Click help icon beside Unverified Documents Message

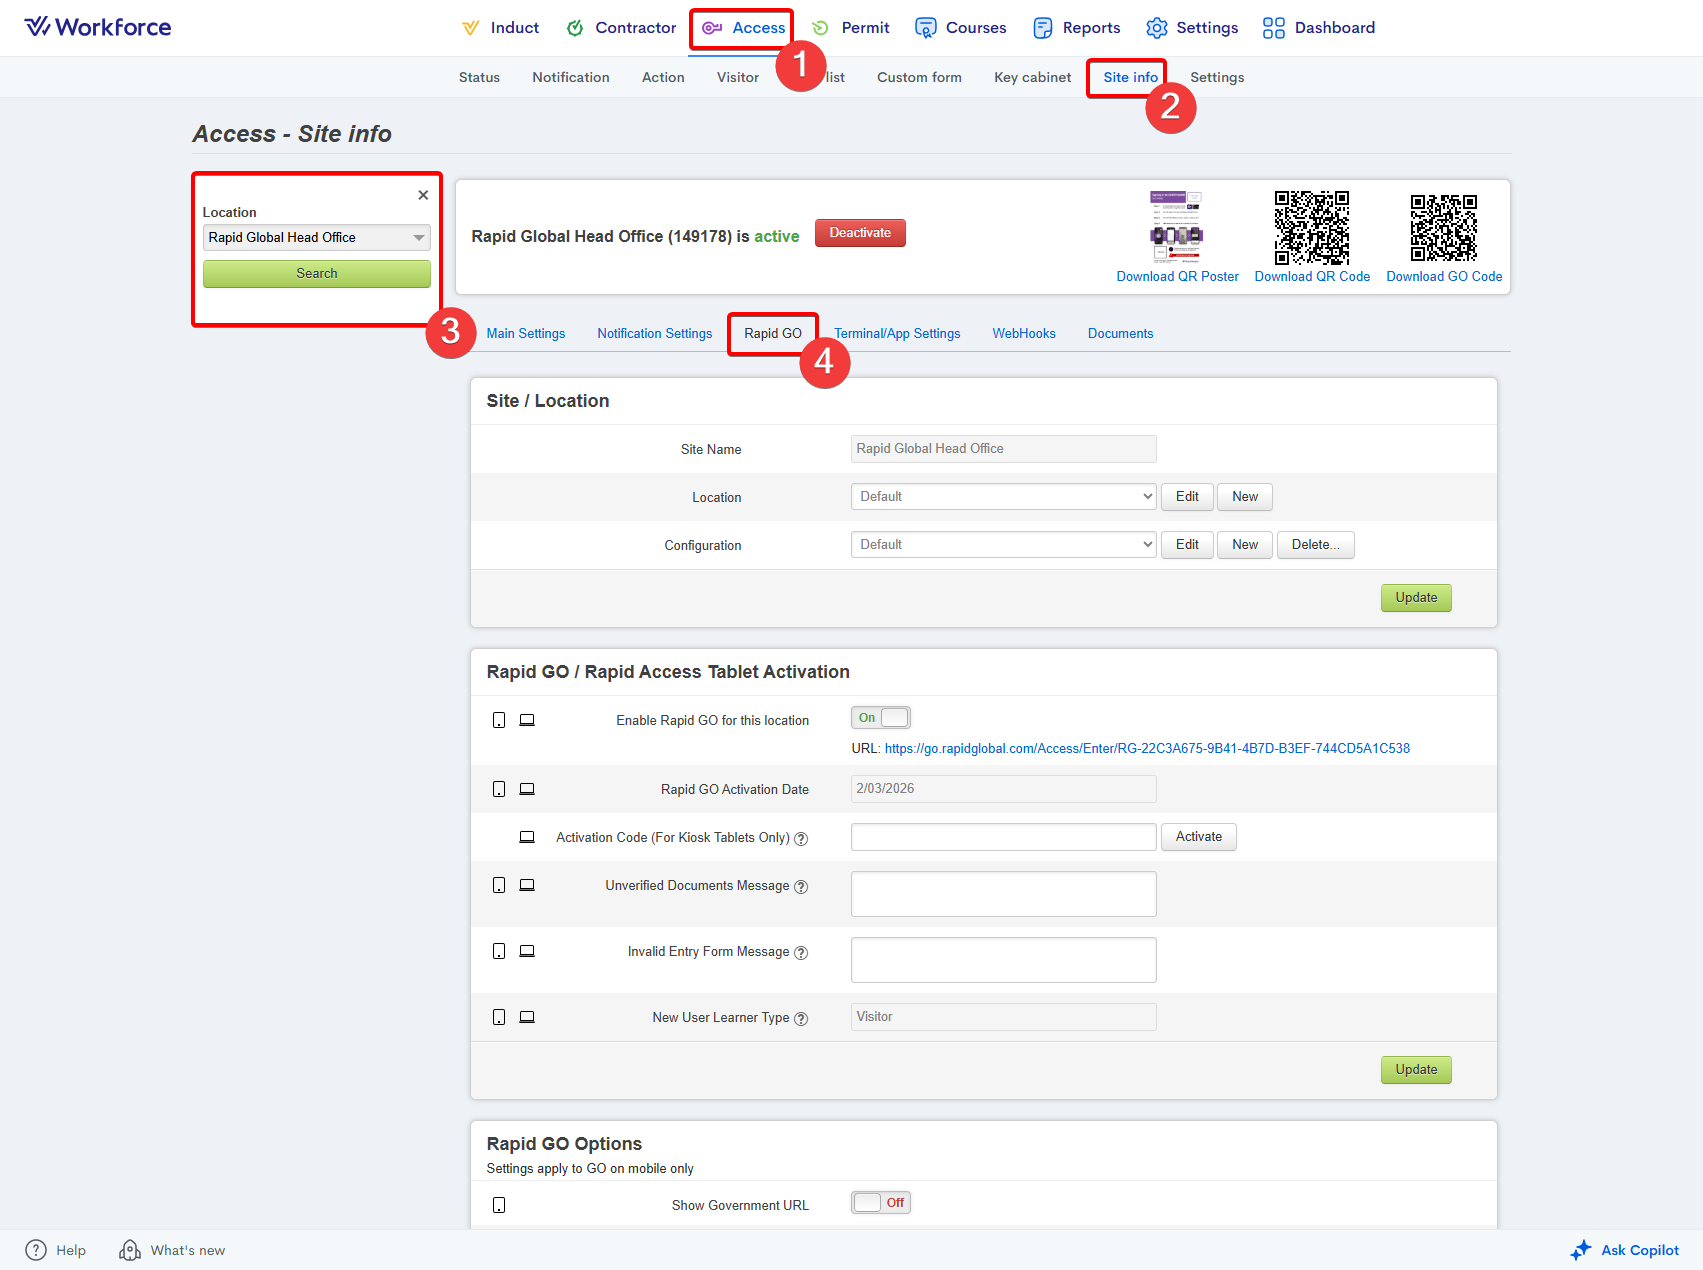(x=801, y=887)
